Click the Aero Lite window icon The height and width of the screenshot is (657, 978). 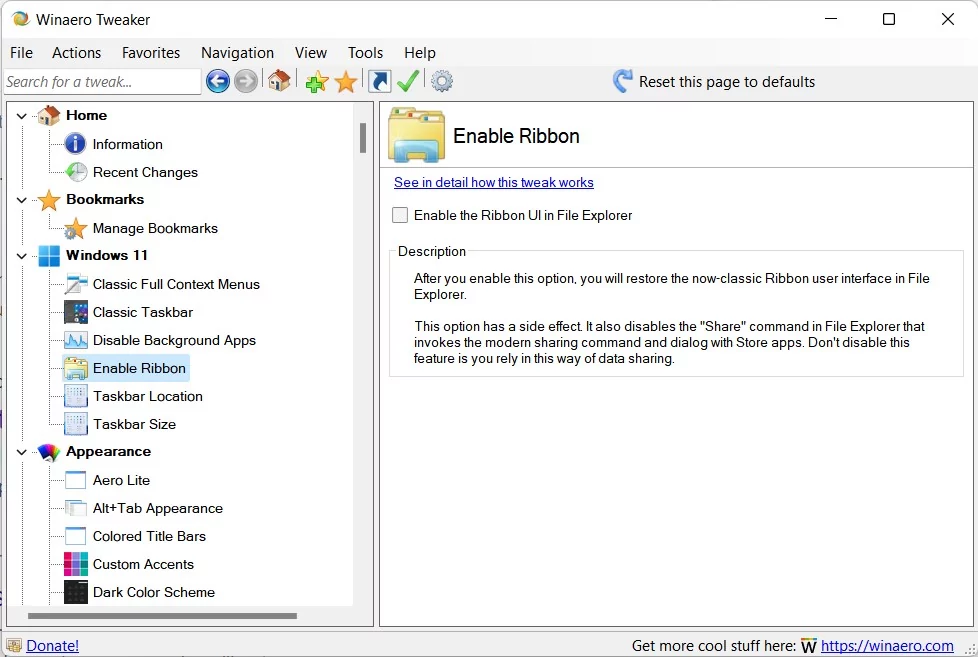tap(75, 480)
